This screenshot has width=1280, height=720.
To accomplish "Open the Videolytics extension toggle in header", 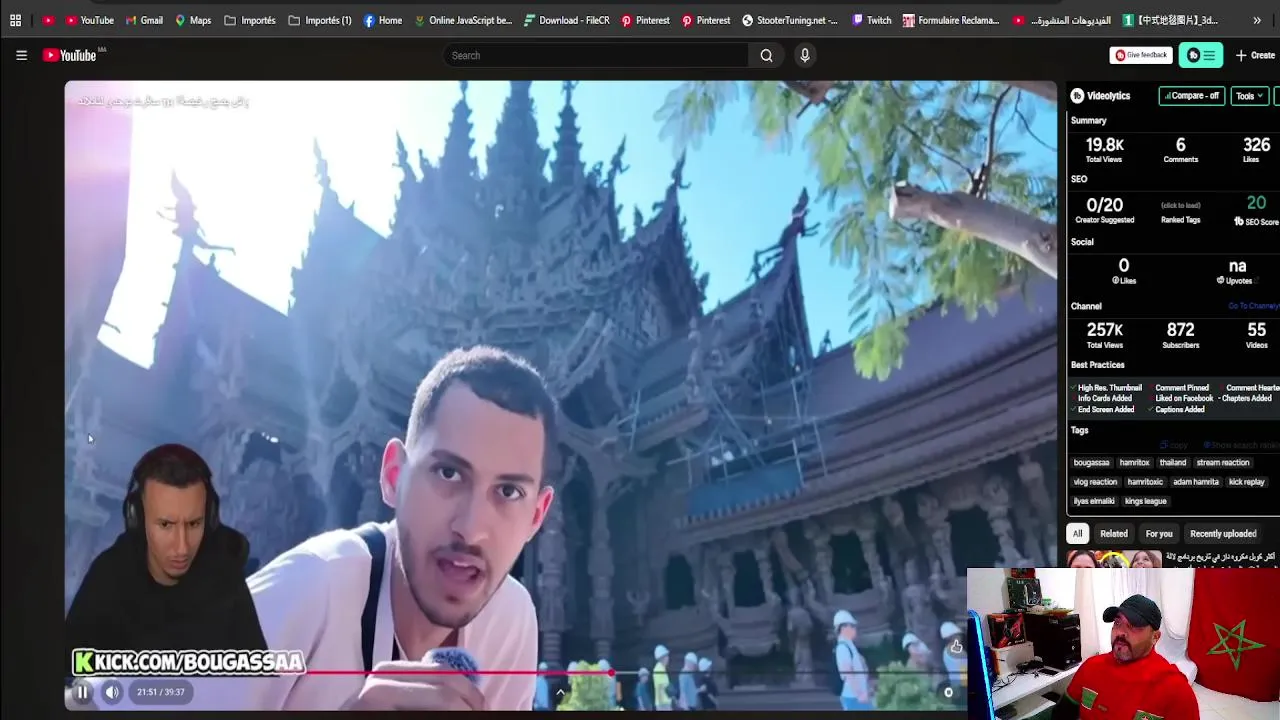I will (1200, 55).
